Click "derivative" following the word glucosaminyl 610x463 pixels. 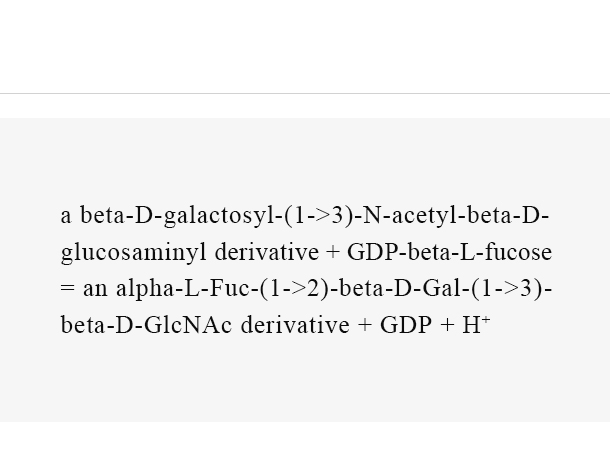tap(266, 252)
